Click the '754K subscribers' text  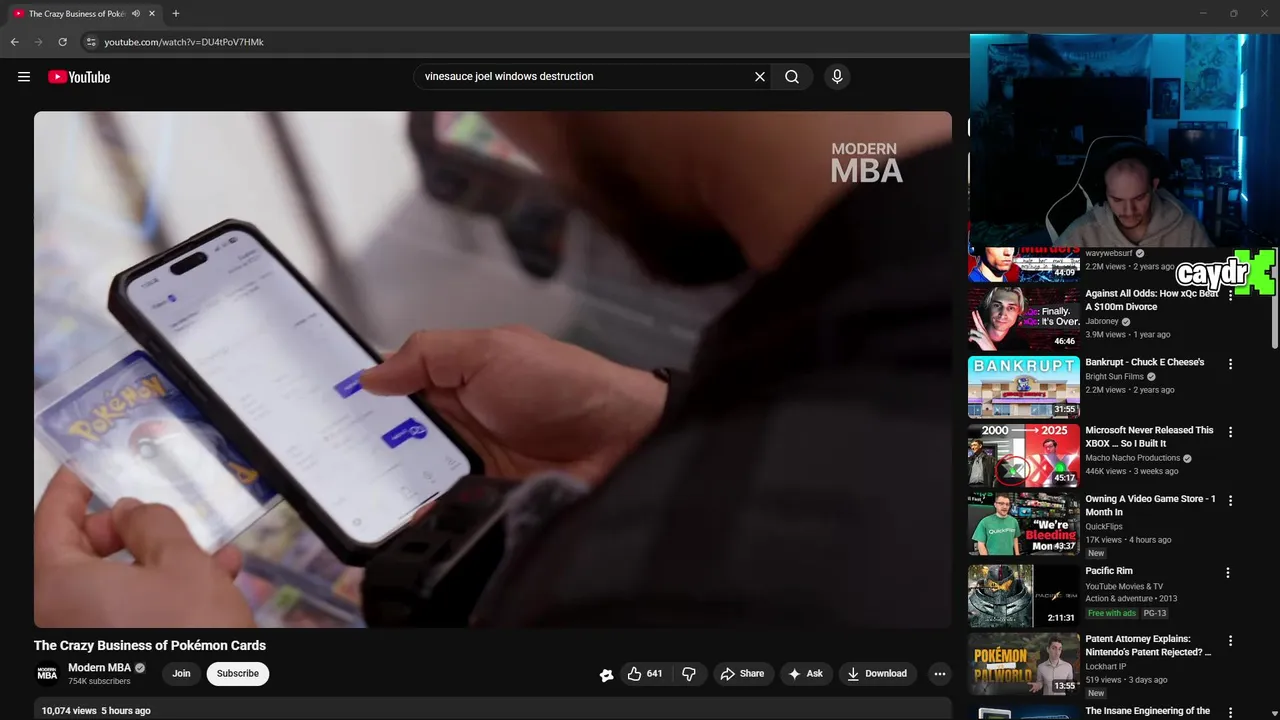coord(99,681)
